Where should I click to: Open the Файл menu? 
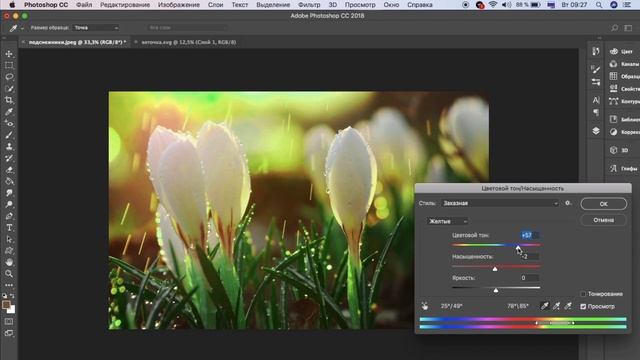click(x=84, y=5)
